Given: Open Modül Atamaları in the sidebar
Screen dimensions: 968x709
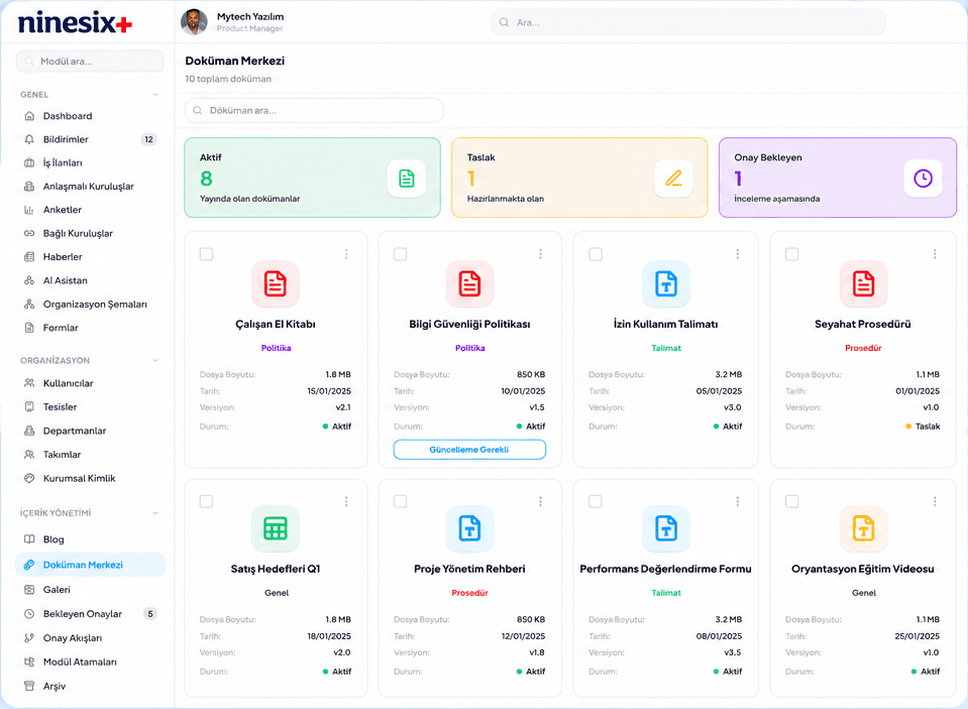Looking at the screenshot, I should click(90, 662).
